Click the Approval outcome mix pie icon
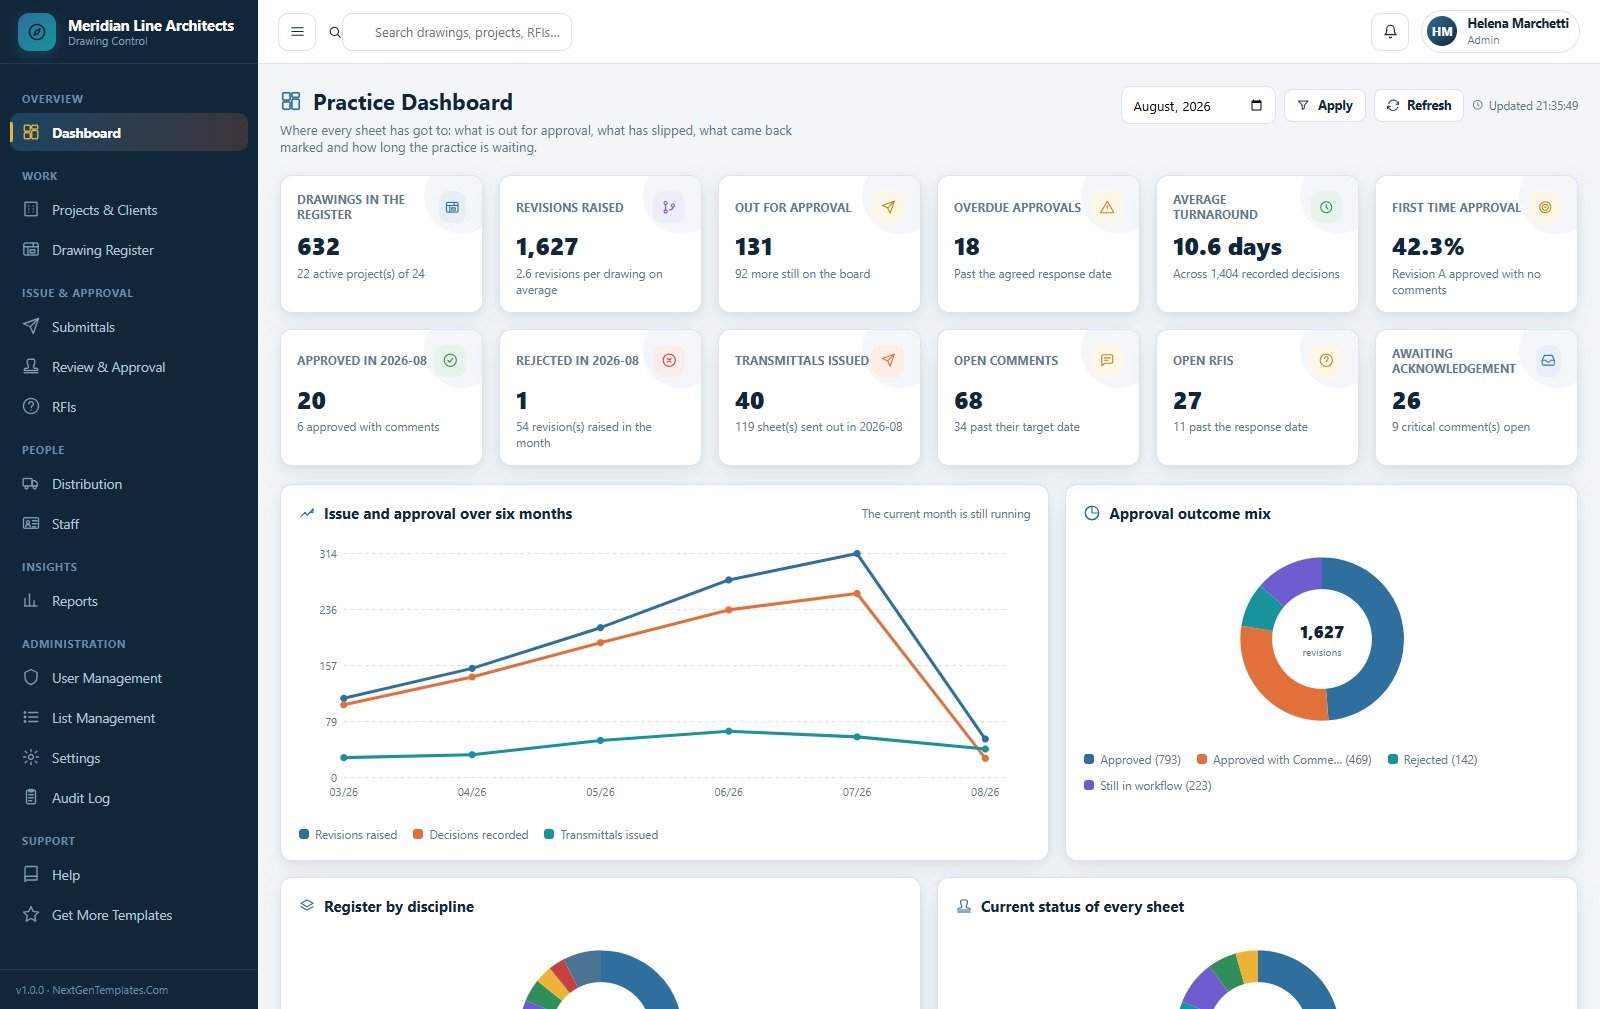 click(1092, 513)
